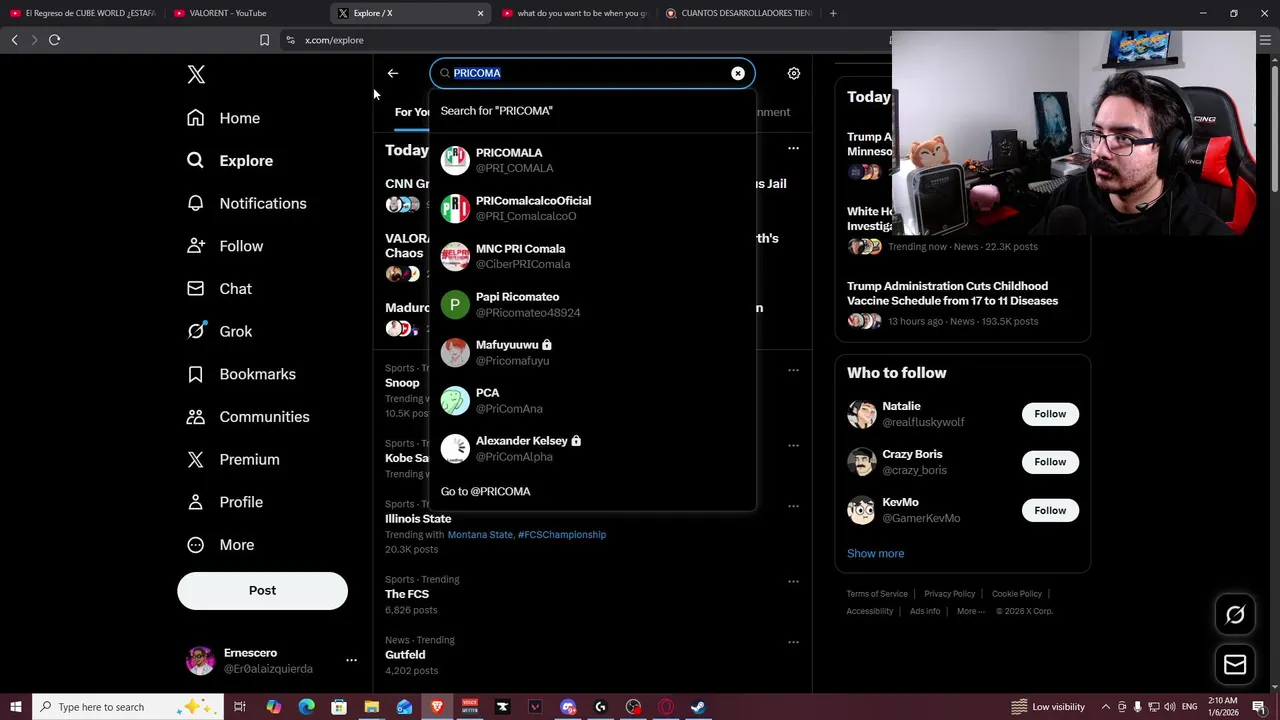The width and height of the screenshot is (1280, 720).
Task: Open more options for Illinois State trend
Action: click(x=793, y=506)
